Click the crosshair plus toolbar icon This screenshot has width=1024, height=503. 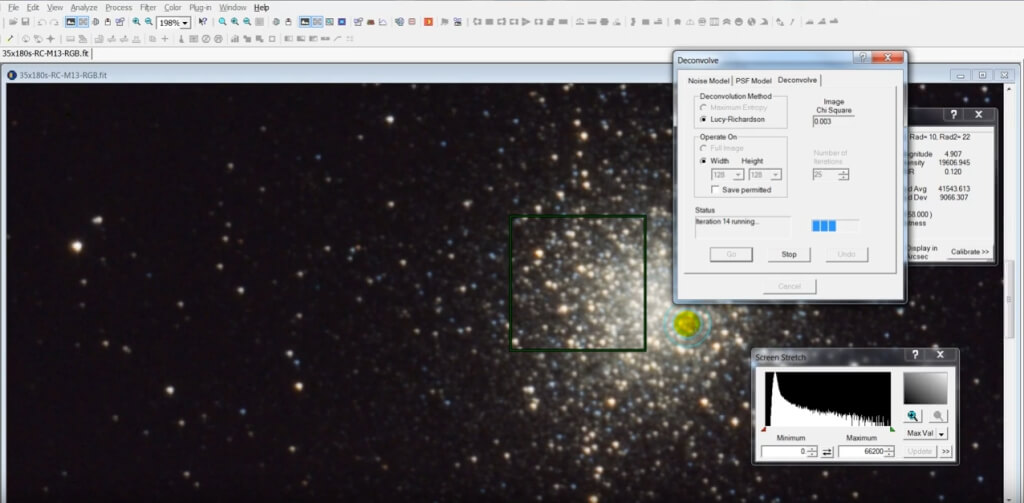[x=165, y=39]
